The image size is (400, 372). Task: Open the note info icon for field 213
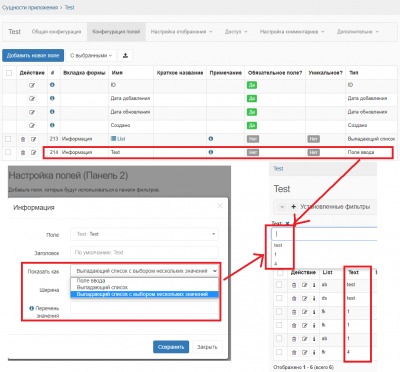pyautogui.click(x=211, y=139)
